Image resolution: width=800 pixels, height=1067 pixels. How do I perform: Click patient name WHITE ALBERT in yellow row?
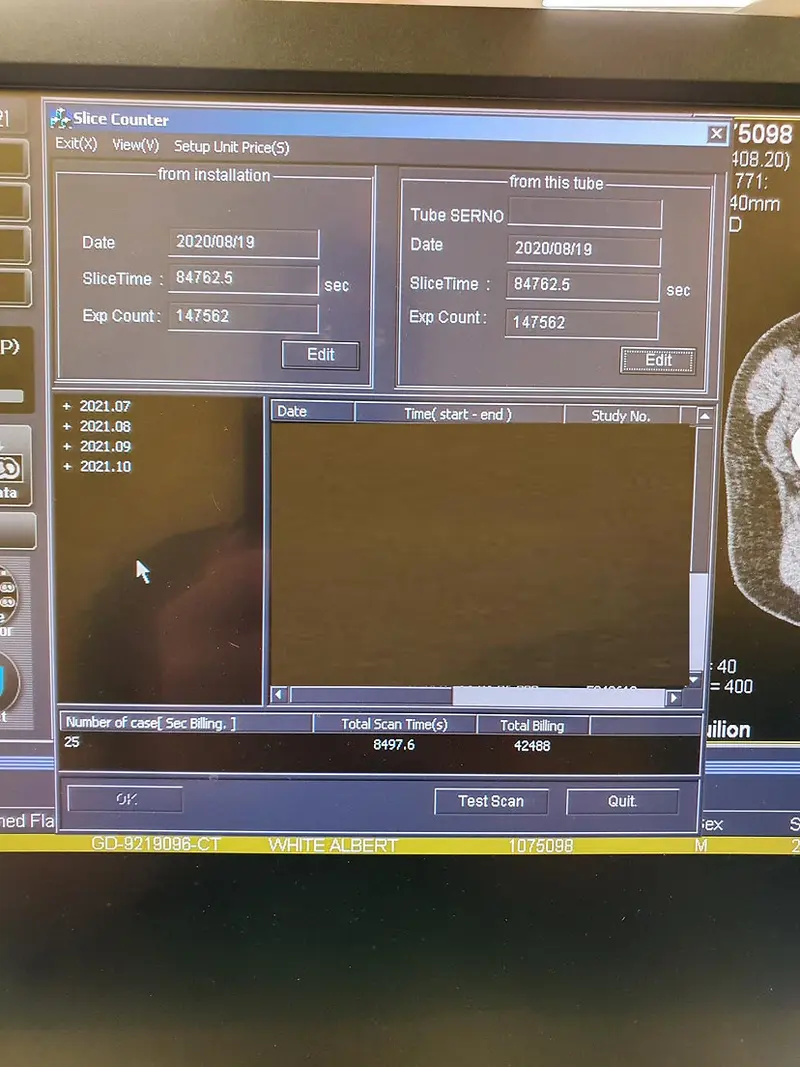(x=333, y=845)
